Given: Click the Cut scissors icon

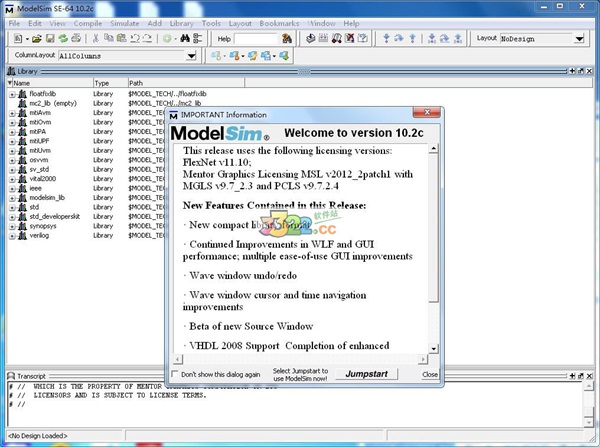Looking at the screenshot, I should (x=95, y=38).
